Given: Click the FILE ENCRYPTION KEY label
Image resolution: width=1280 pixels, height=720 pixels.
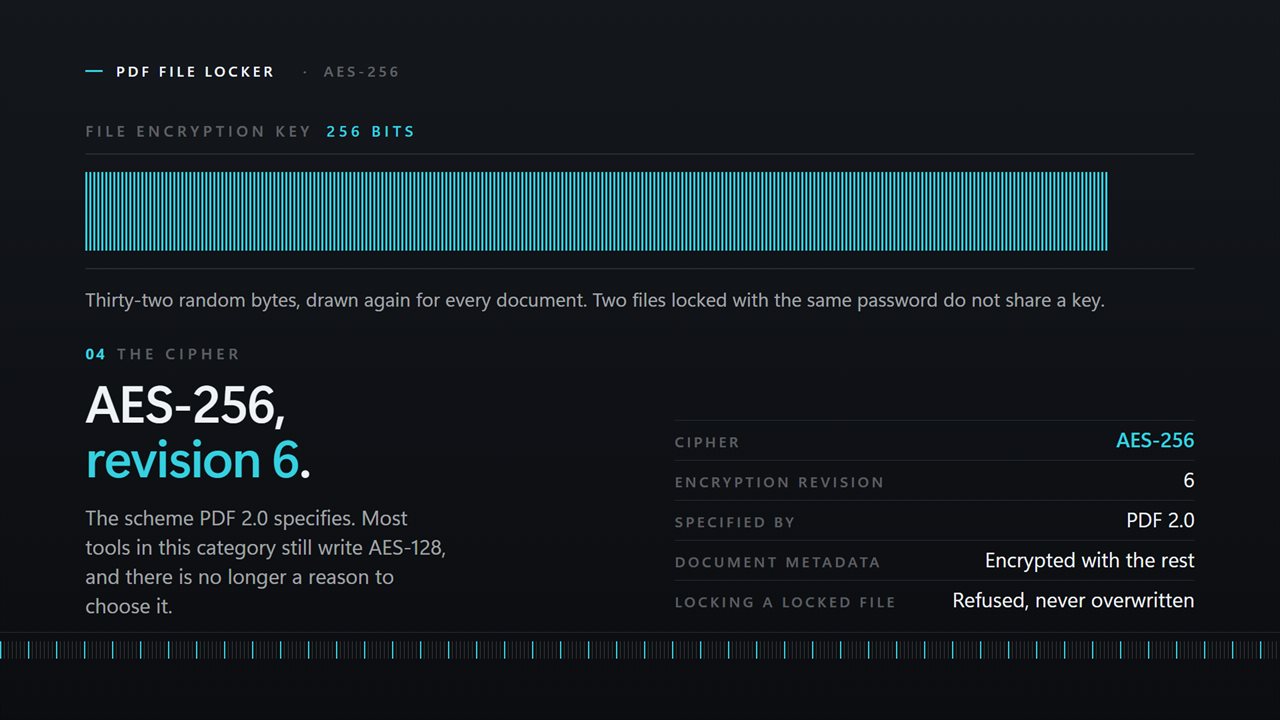Looking at the screenshot, I should [x=198, y=131].
